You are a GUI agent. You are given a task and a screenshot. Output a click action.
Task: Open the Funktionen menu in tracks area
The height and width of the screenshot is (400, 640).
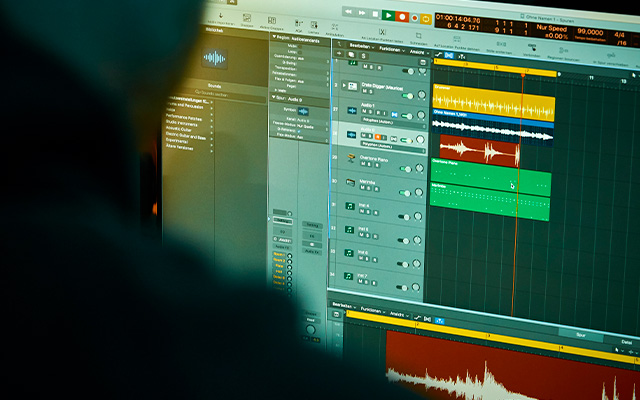pyautogui.click(x=391, y=49)
